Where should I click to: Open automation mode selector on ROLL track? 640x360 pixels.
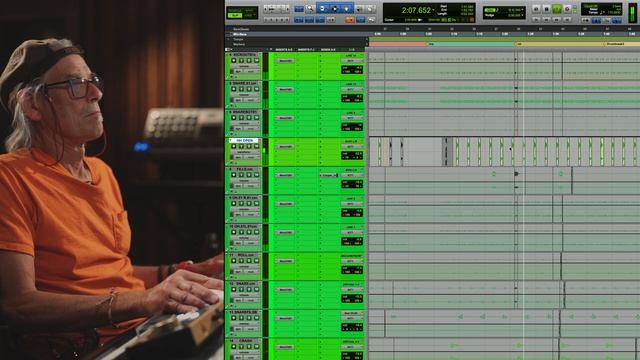tap(251, 271)
